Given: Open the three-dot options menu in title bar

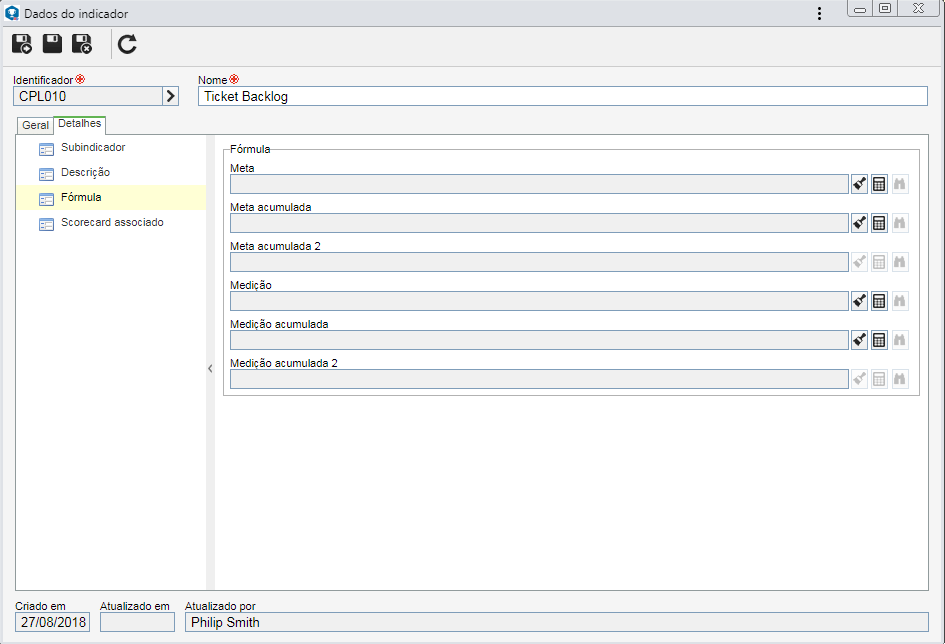Looking at the screenshot, I should (819, 13).
